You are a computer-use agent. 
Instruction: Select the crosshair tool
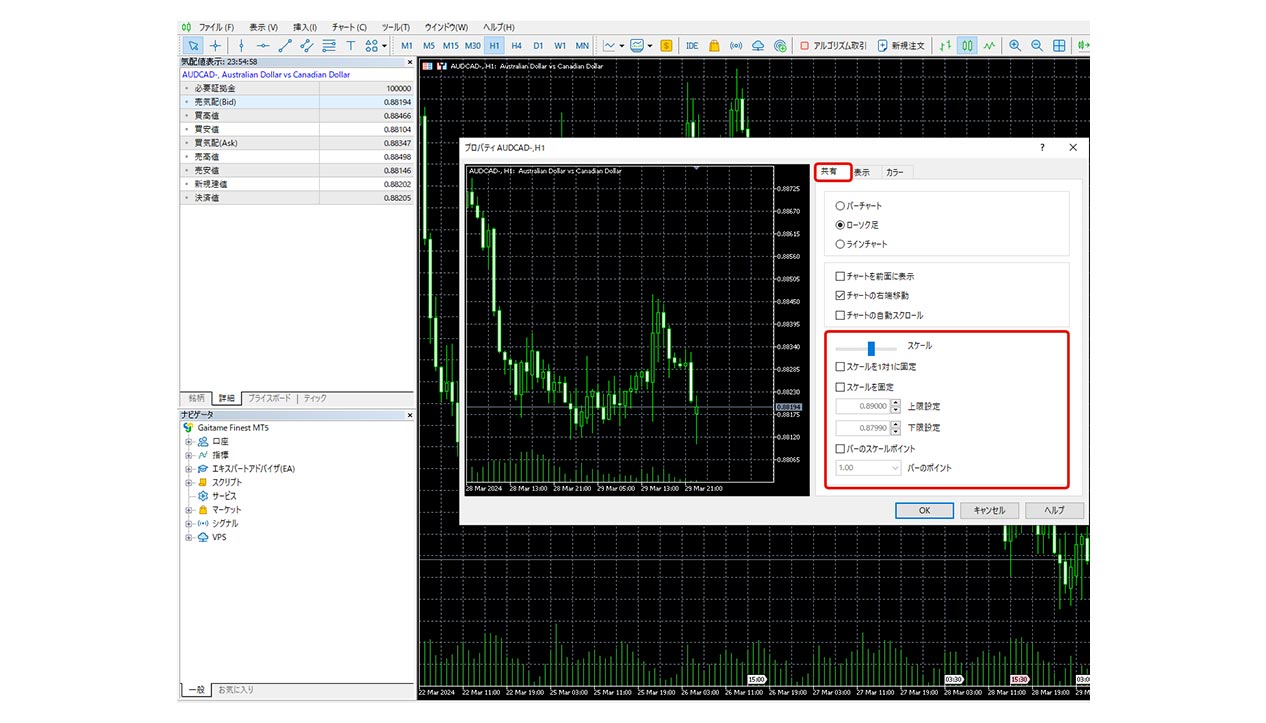215,46
